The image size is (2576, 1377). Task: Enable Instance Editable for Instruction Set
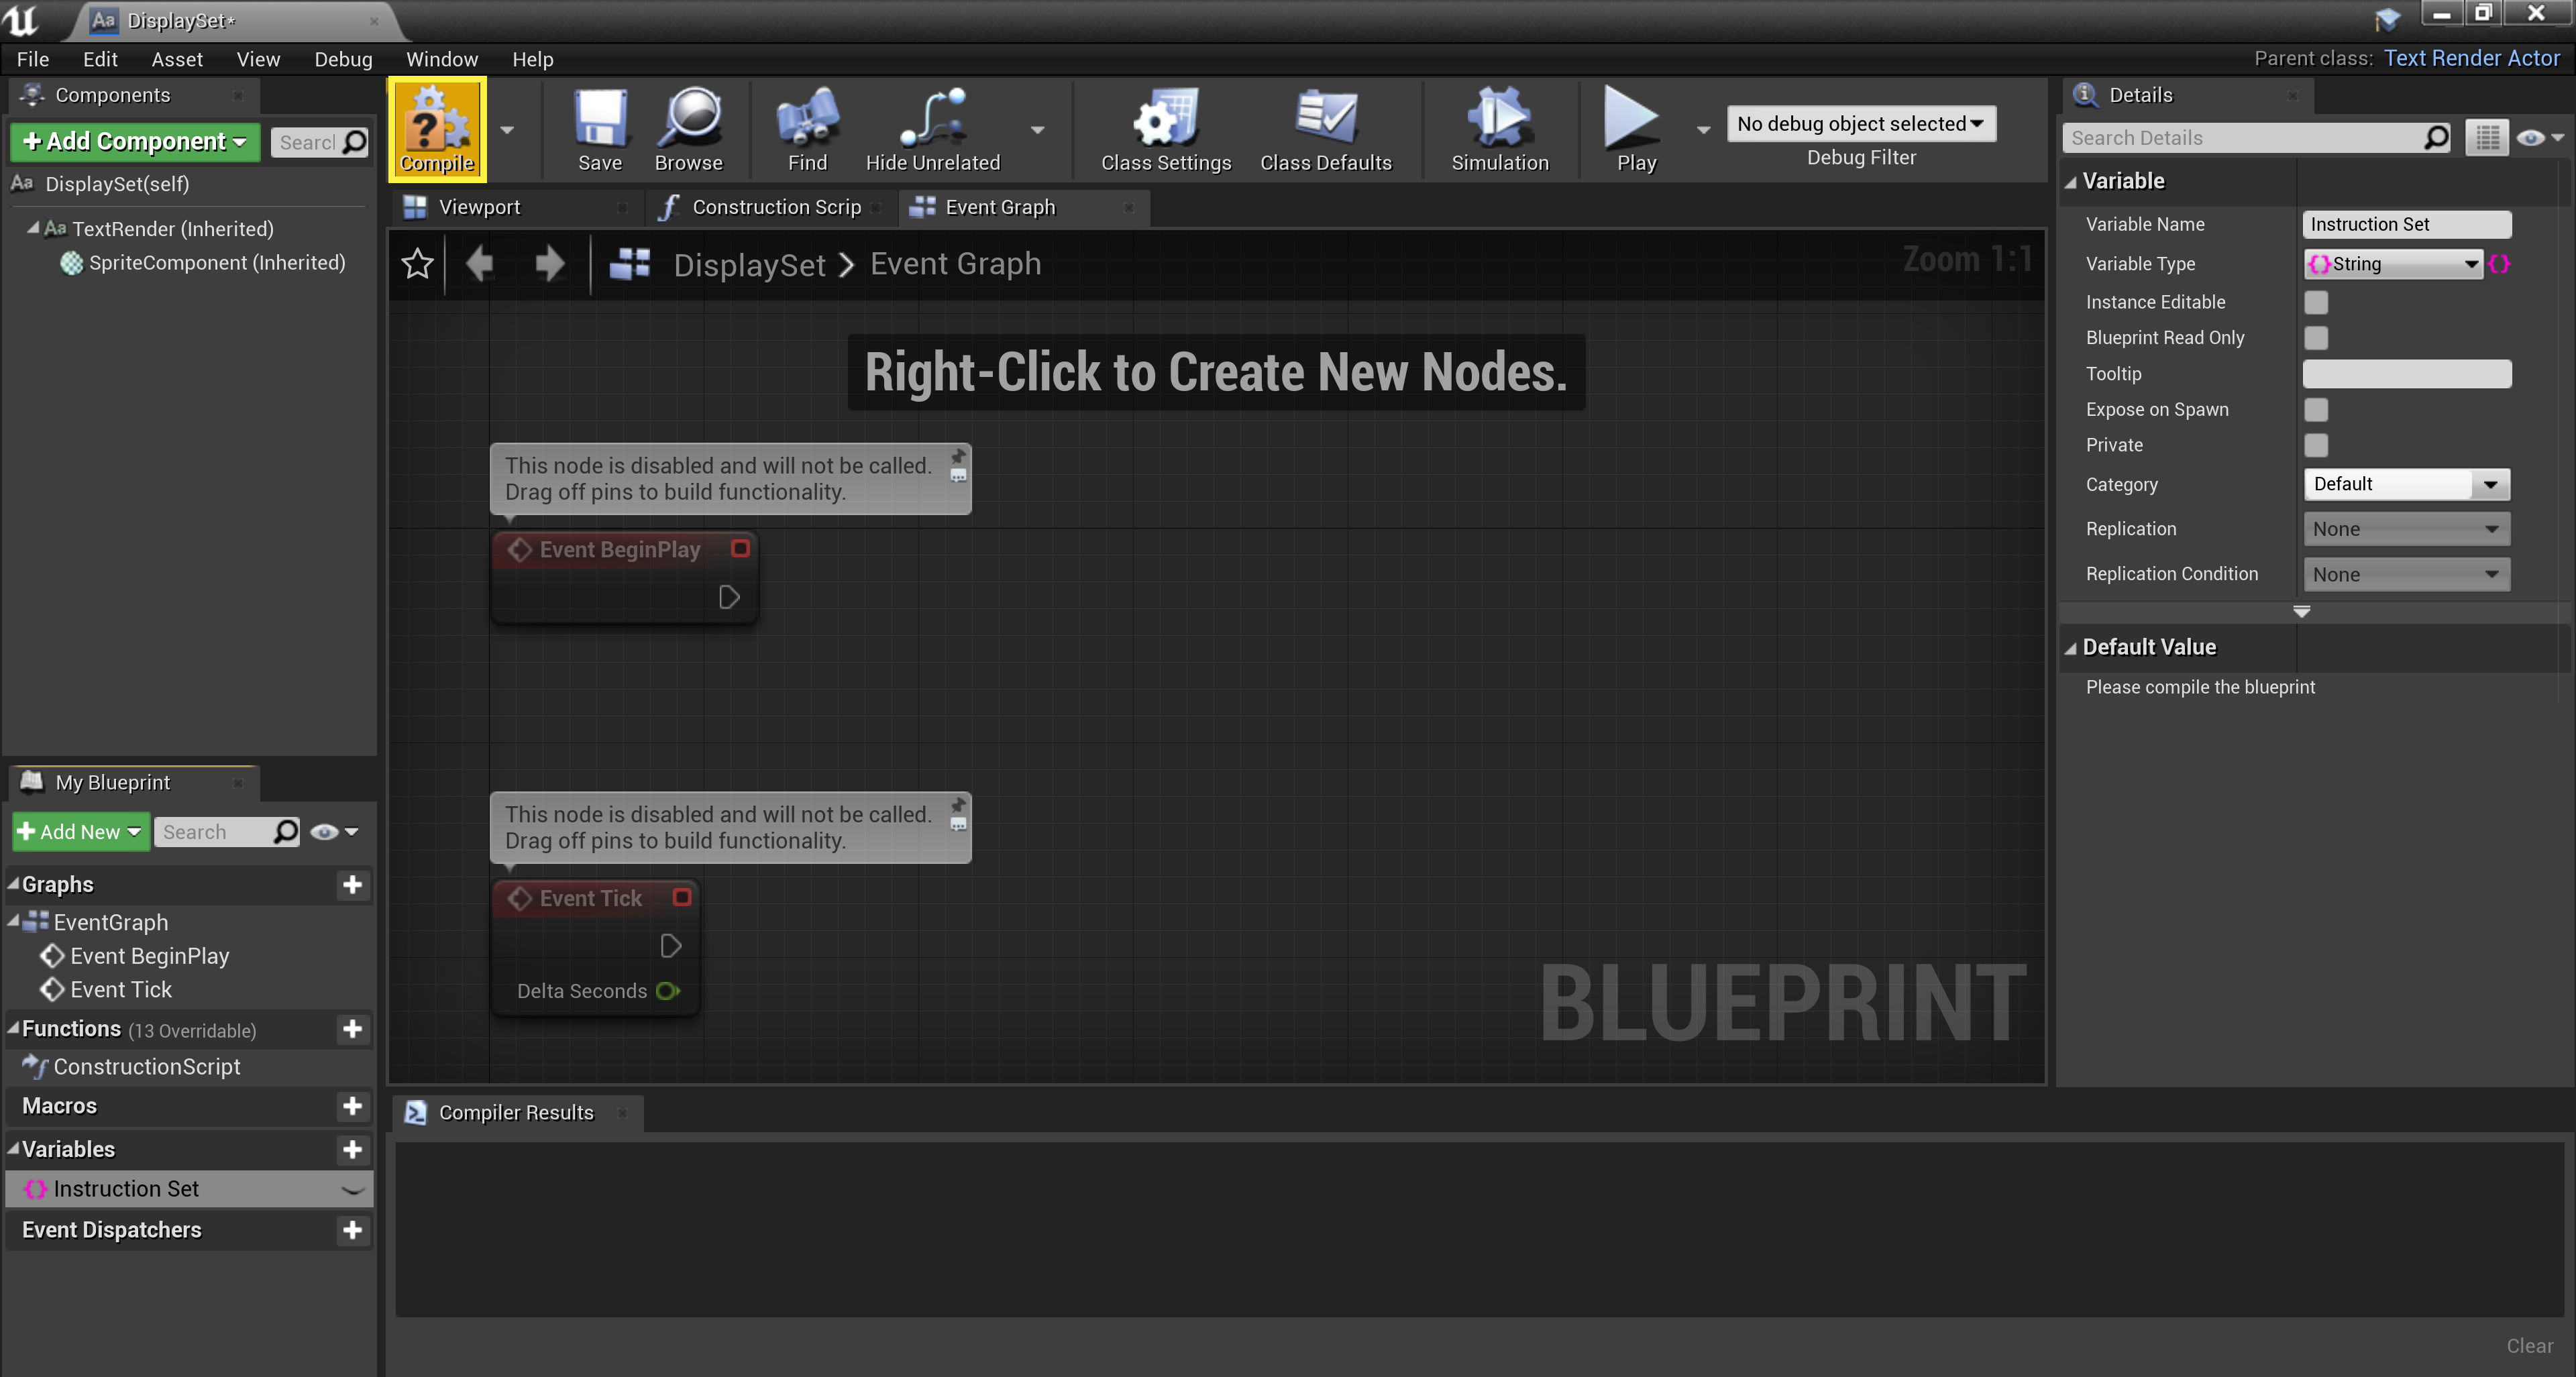tap(2316, 301)
